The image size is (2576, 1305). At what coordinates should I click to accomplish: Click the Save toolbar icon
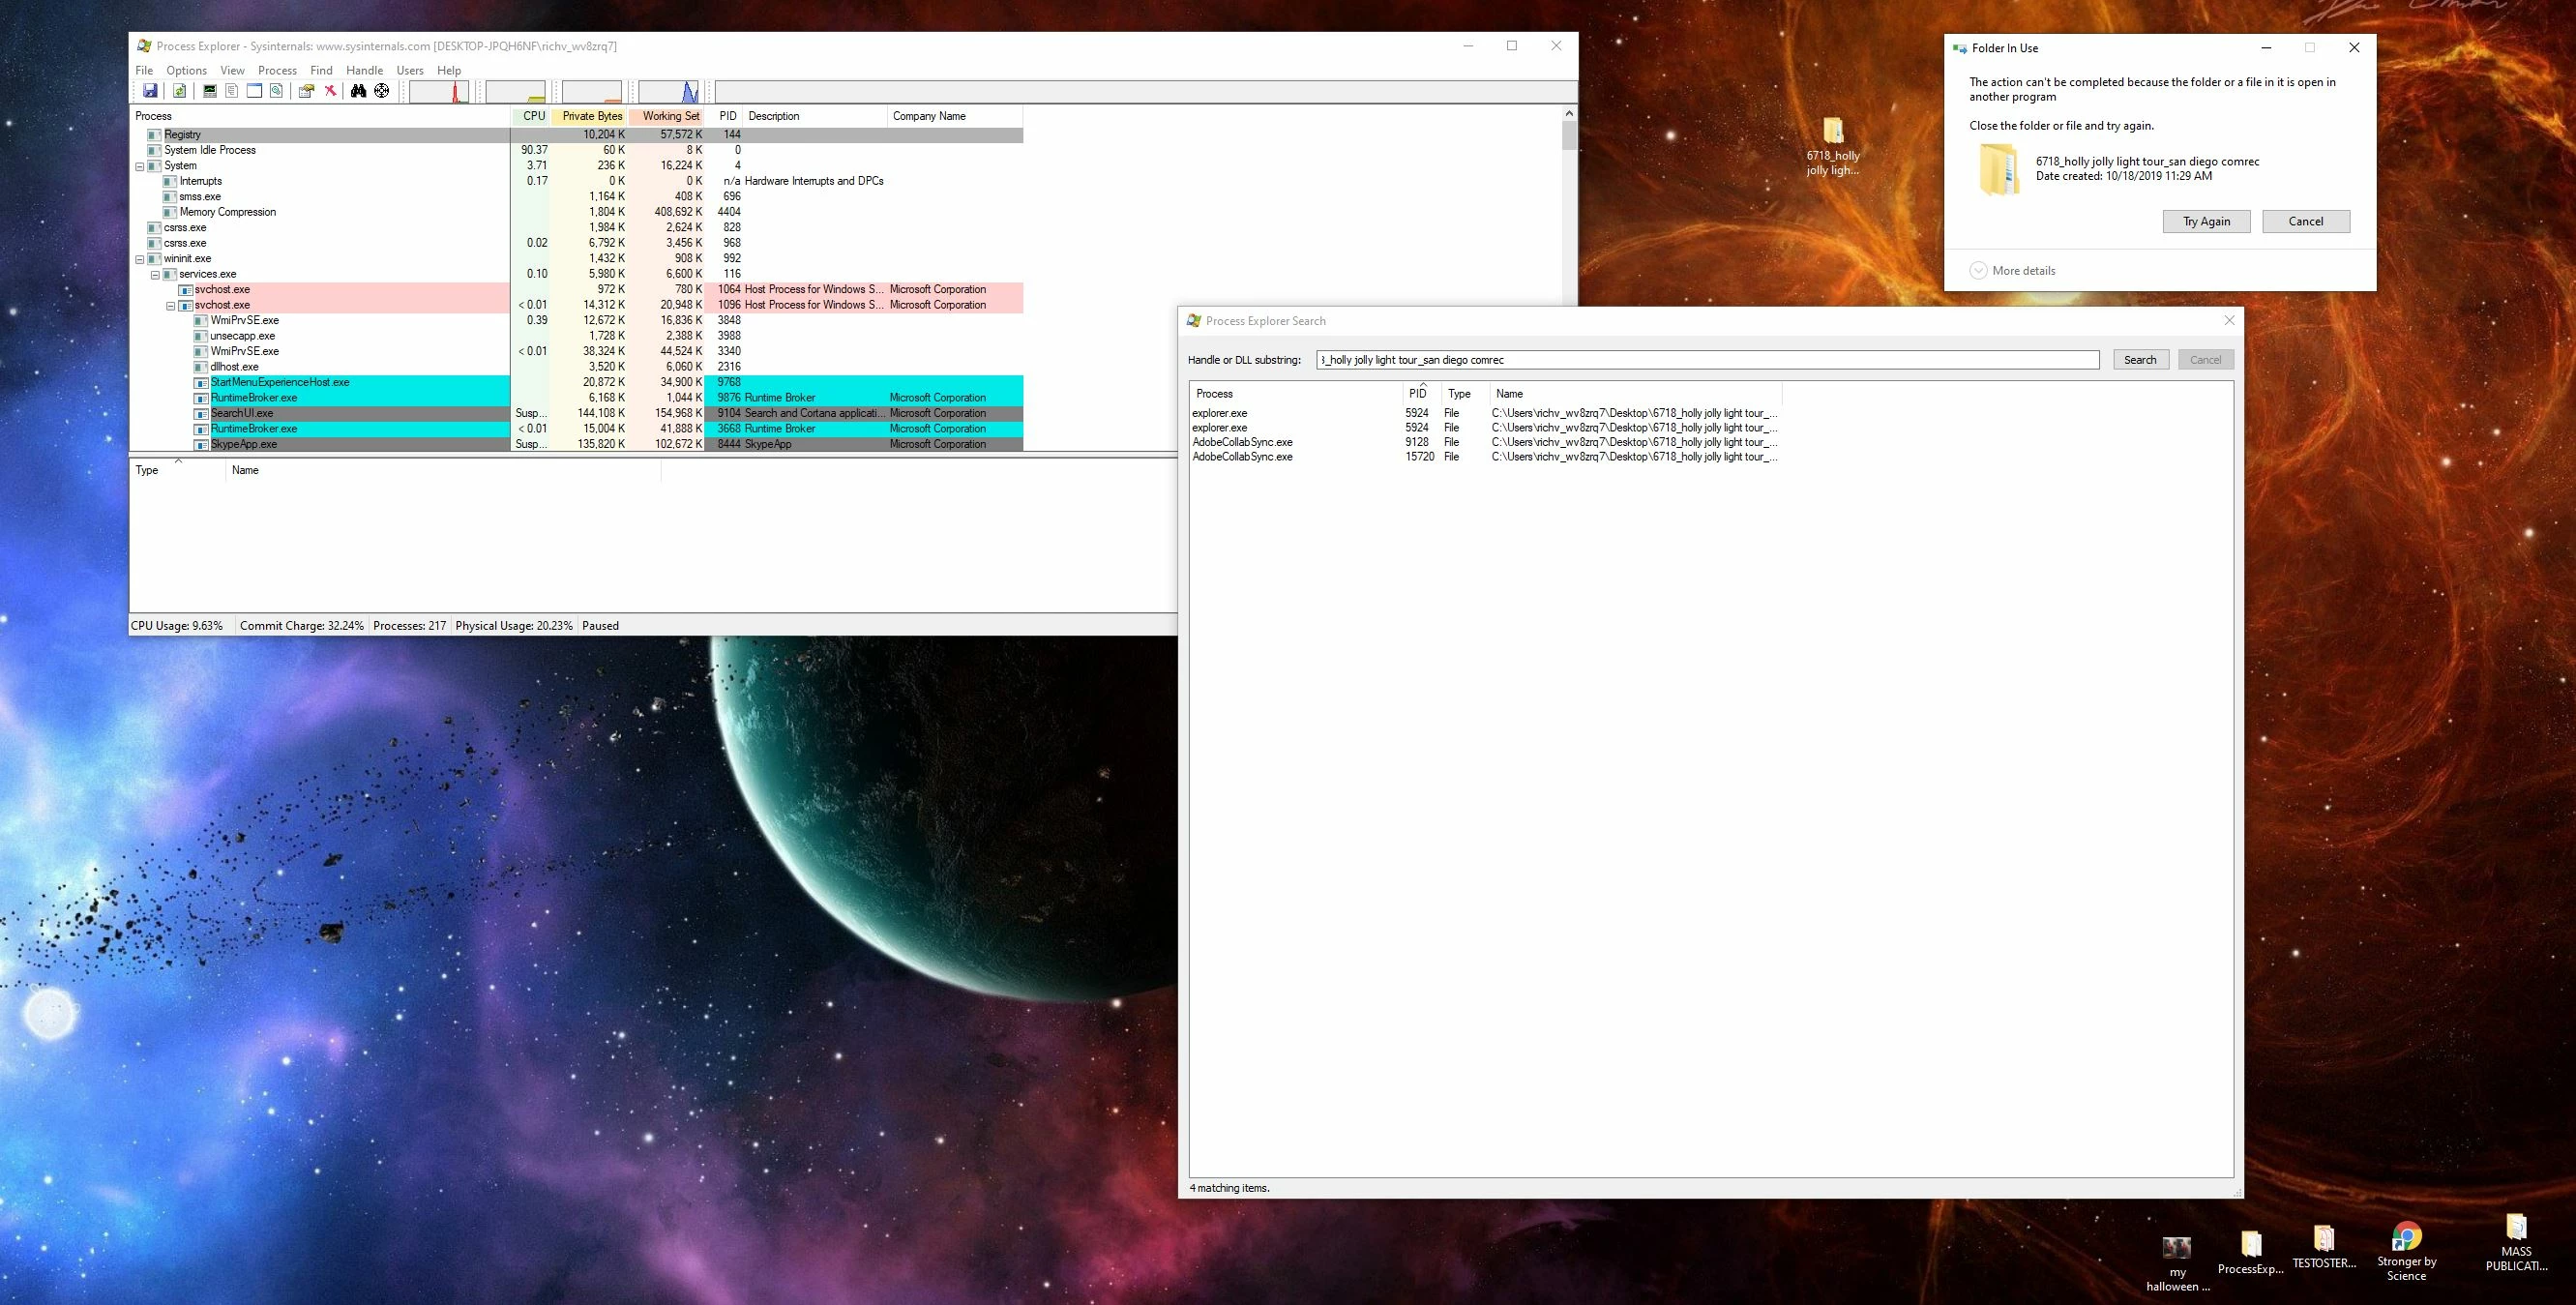(150, 91)
